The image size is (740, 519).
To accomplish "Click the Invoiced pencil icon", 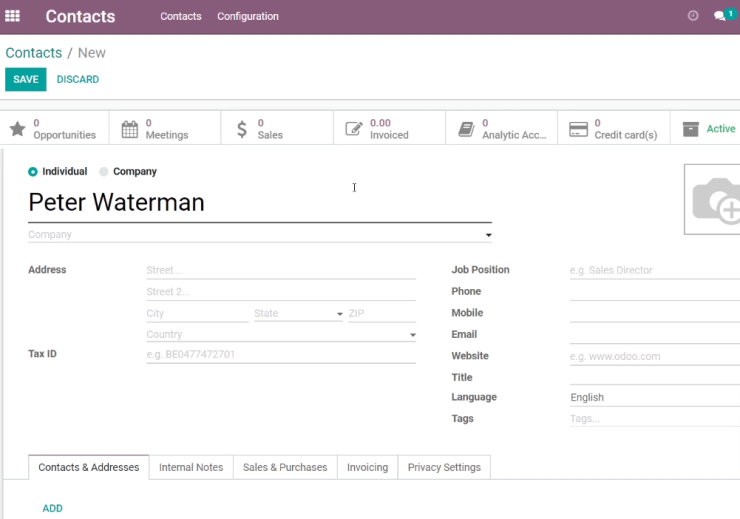I will click(354, 128).
